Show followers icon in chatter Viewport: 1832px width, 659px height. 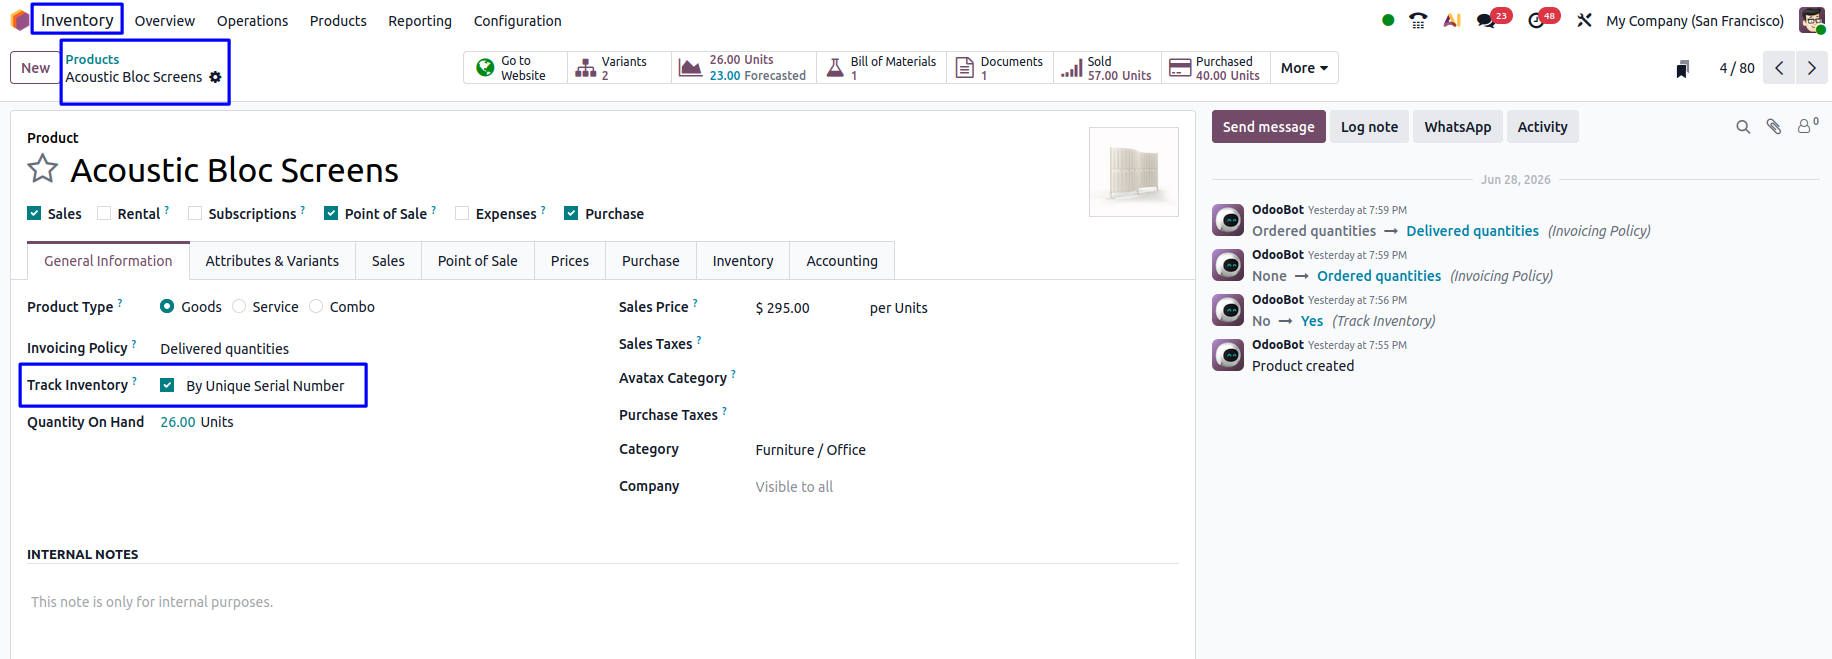[x=1807, y=126]
